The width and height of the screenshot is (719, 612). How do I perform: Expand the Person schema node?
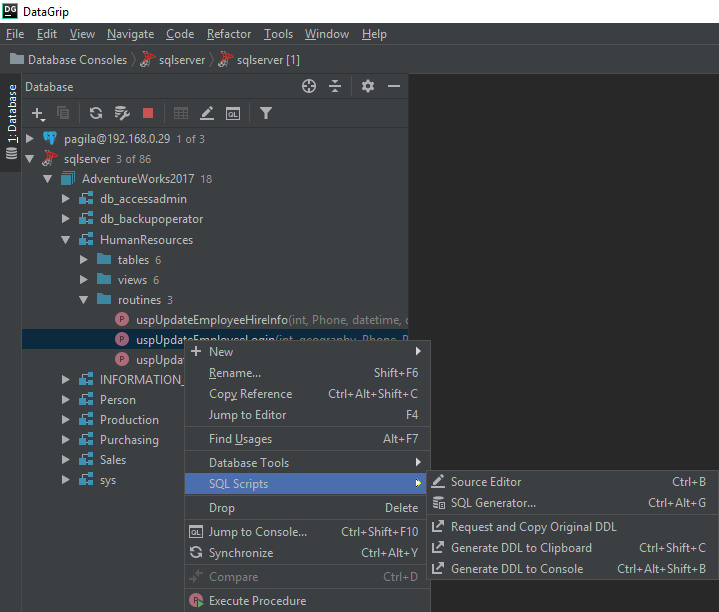66,400
